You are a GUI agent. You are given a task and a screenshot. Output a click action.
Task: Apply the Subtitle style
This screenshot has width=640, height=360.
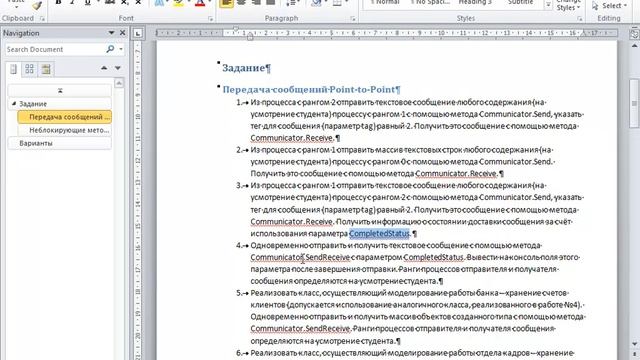(520, 3)
